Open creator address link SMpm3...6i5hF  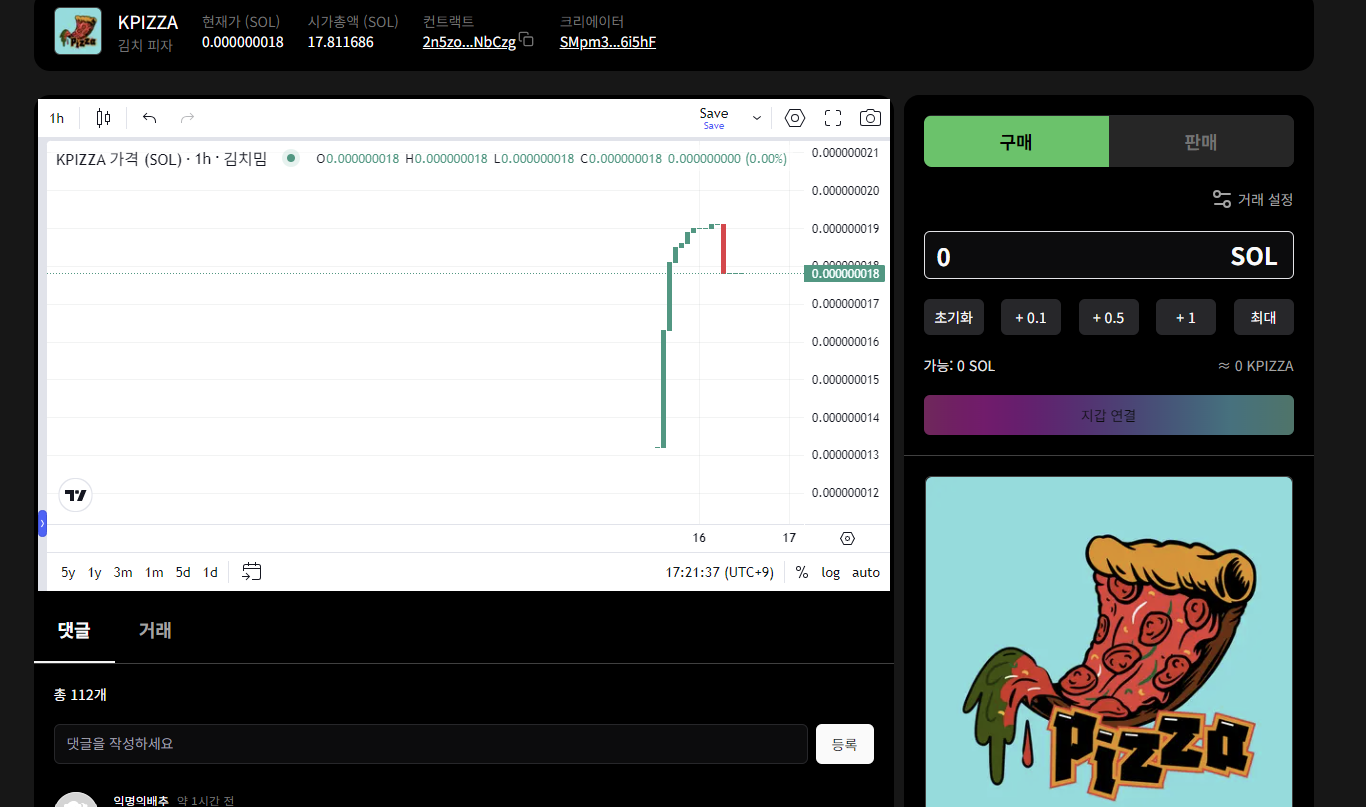click(x=608, y=42)
